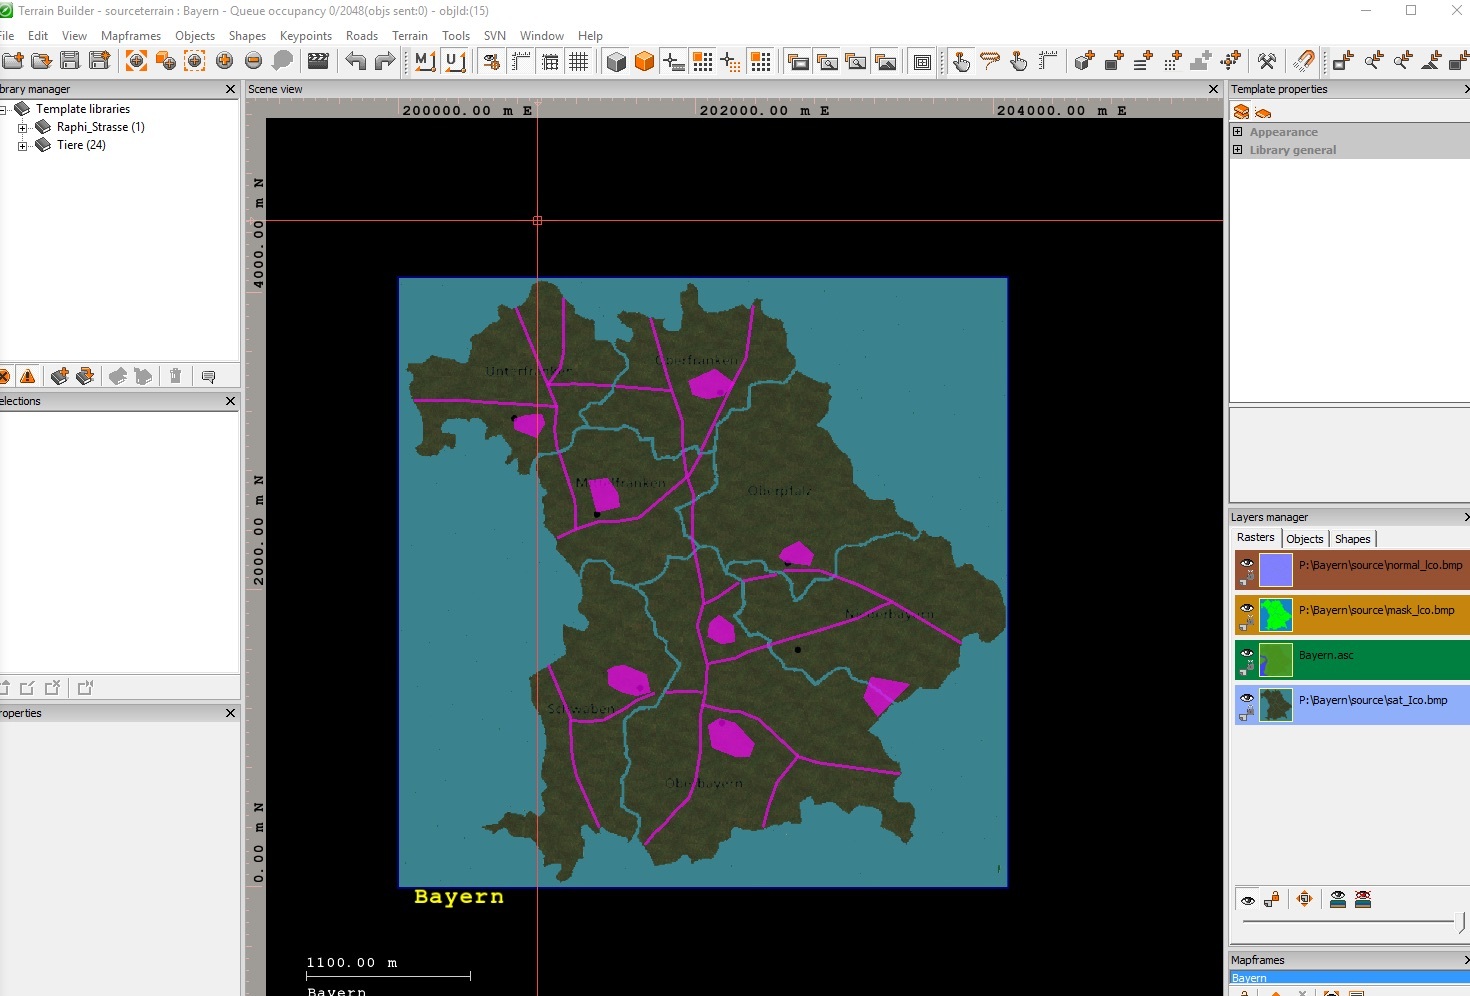This screenshot has width=1470, height=996.
Task: Toggle visibility of the Bayern.asc layer
Action: click(x=1247, y=654)
